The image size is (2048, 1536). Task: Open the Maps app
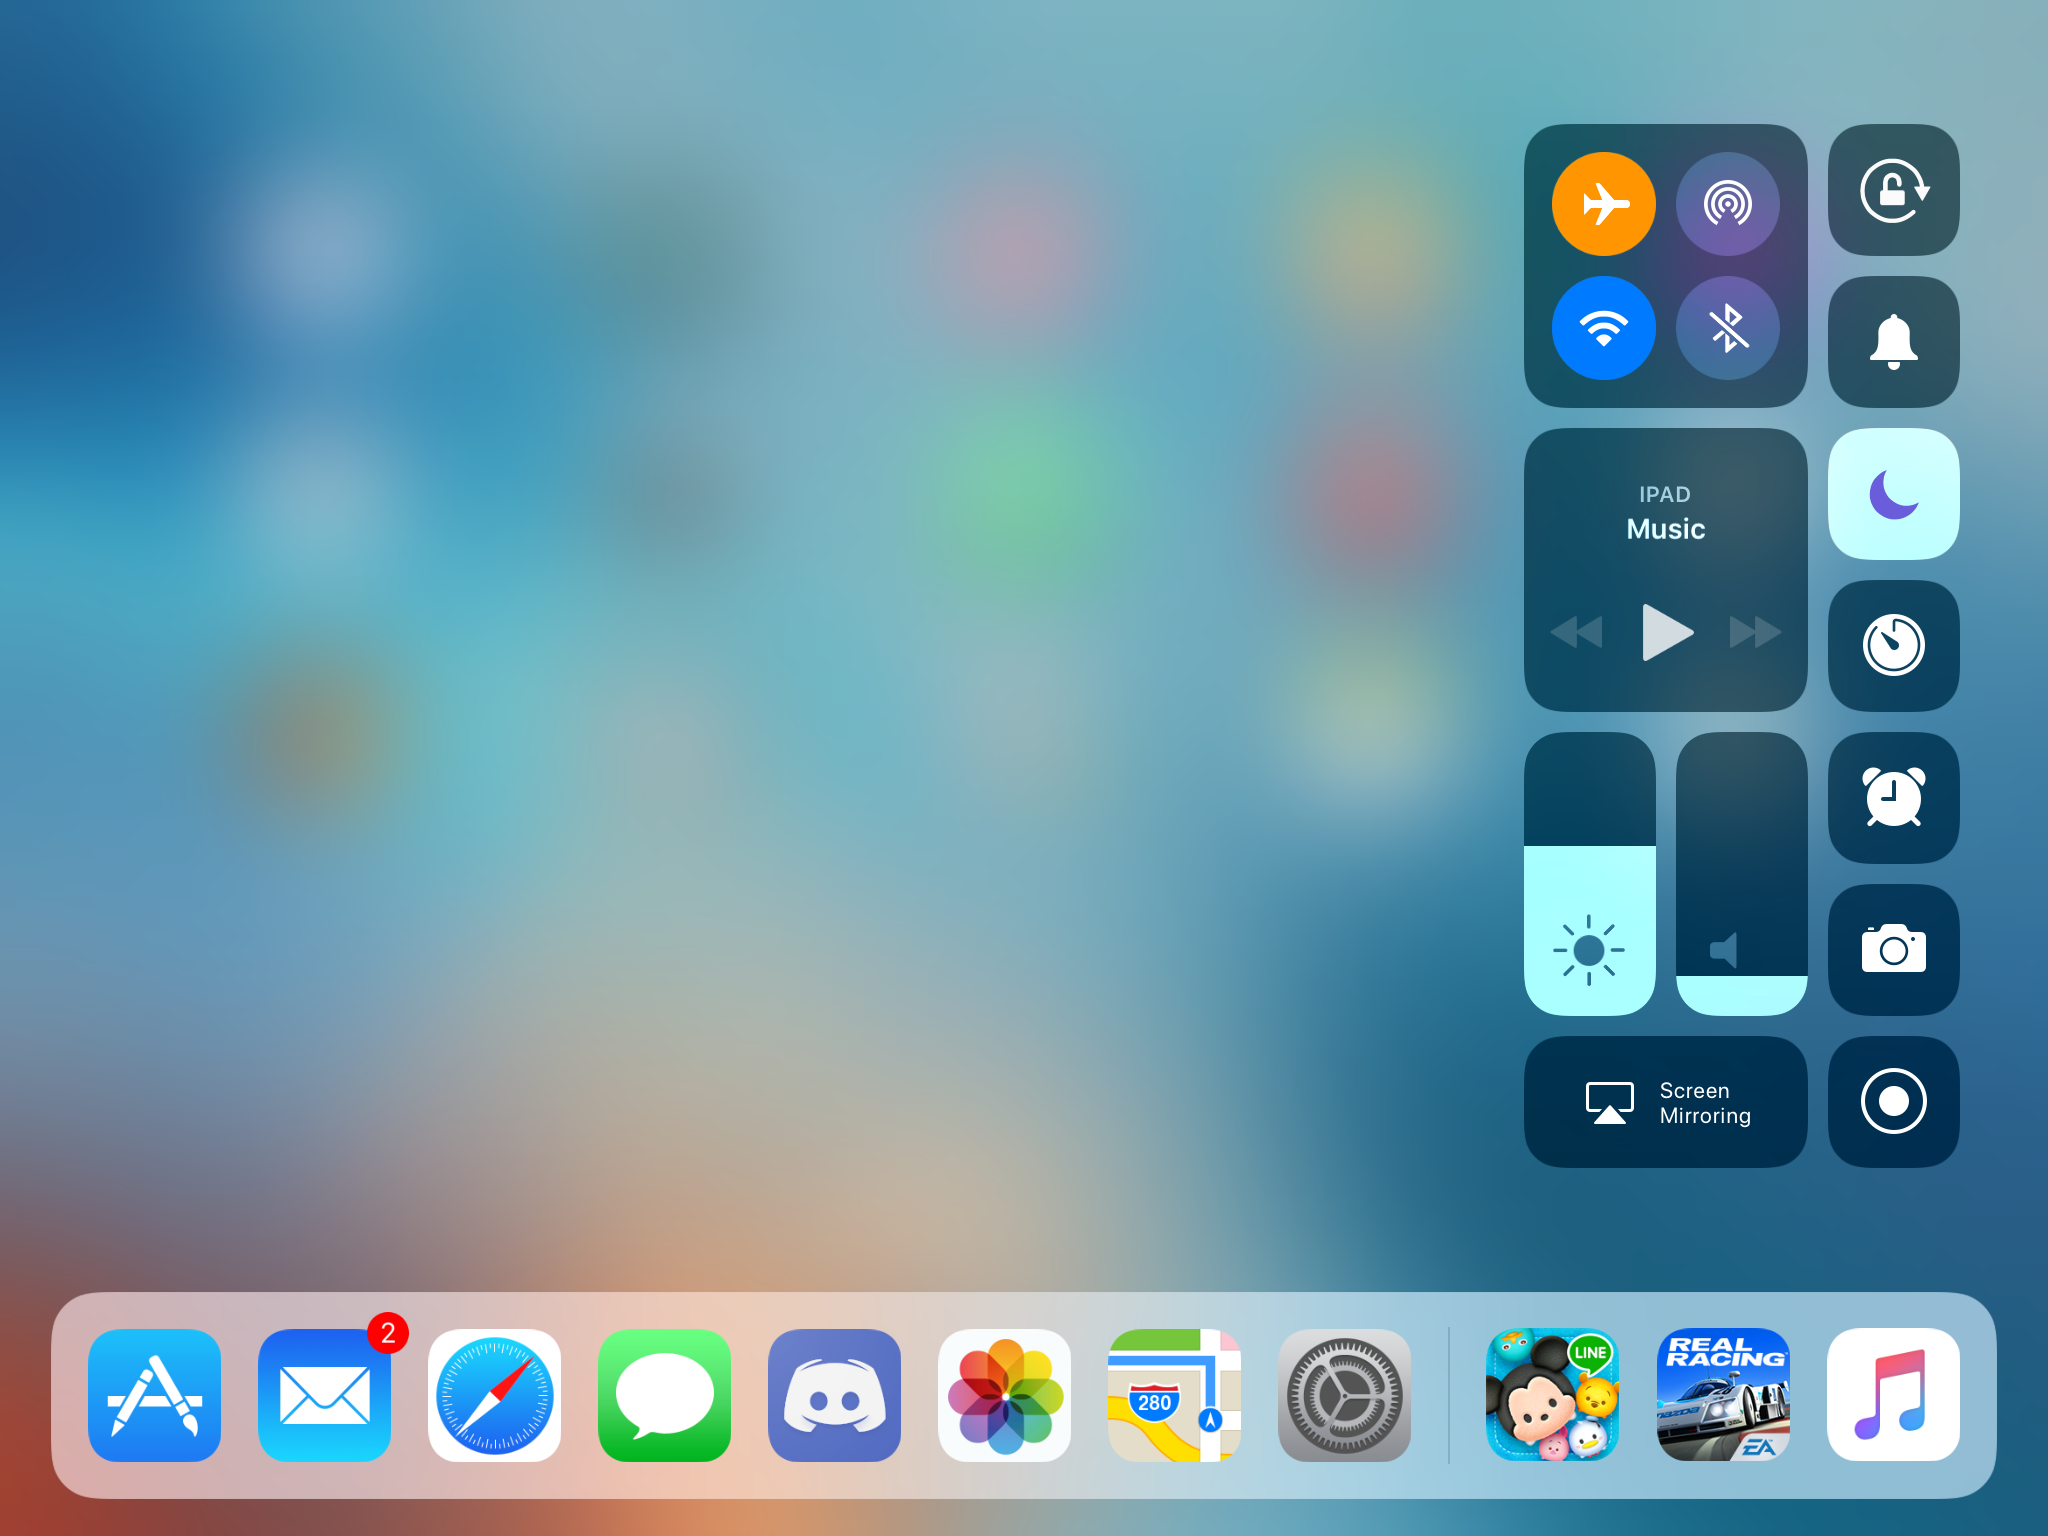pyautogui.click(x=1174, y=1395)
